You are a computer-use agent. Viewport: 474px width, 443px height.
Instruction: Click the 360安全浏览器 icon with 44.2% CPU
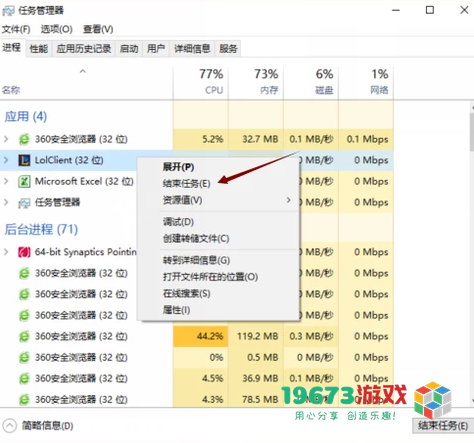[x=24, y=336]
